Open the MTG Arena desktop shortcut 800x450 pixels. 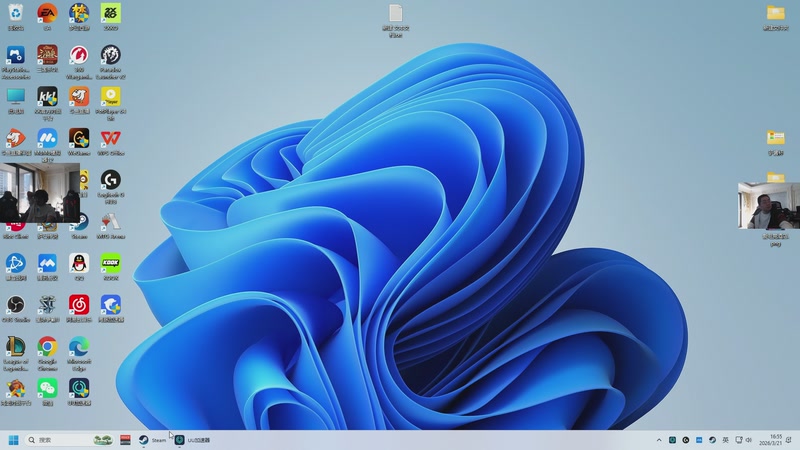(x=111, y=226)
